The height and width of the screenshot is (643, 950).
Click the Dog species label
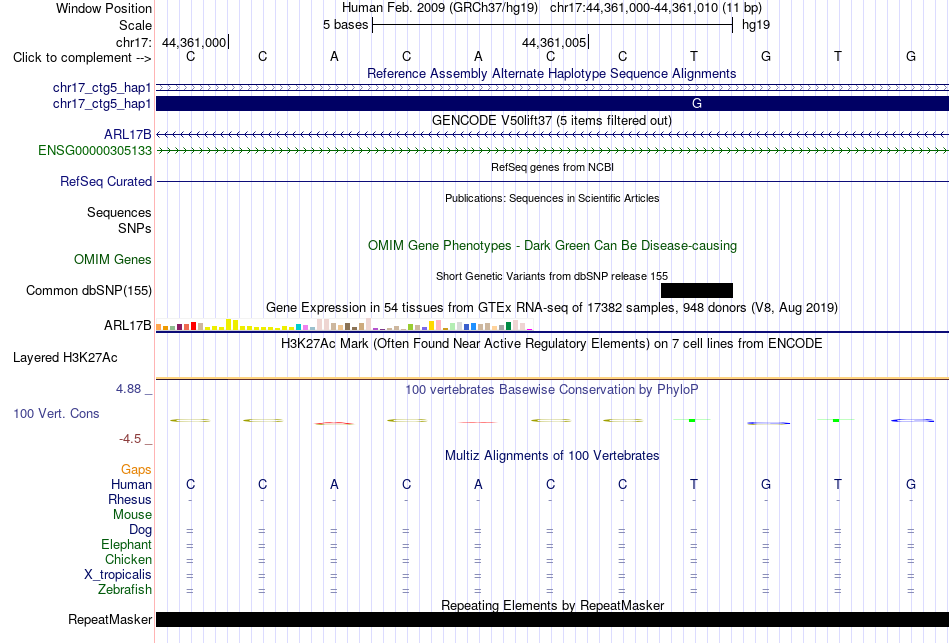pos(140,530)
